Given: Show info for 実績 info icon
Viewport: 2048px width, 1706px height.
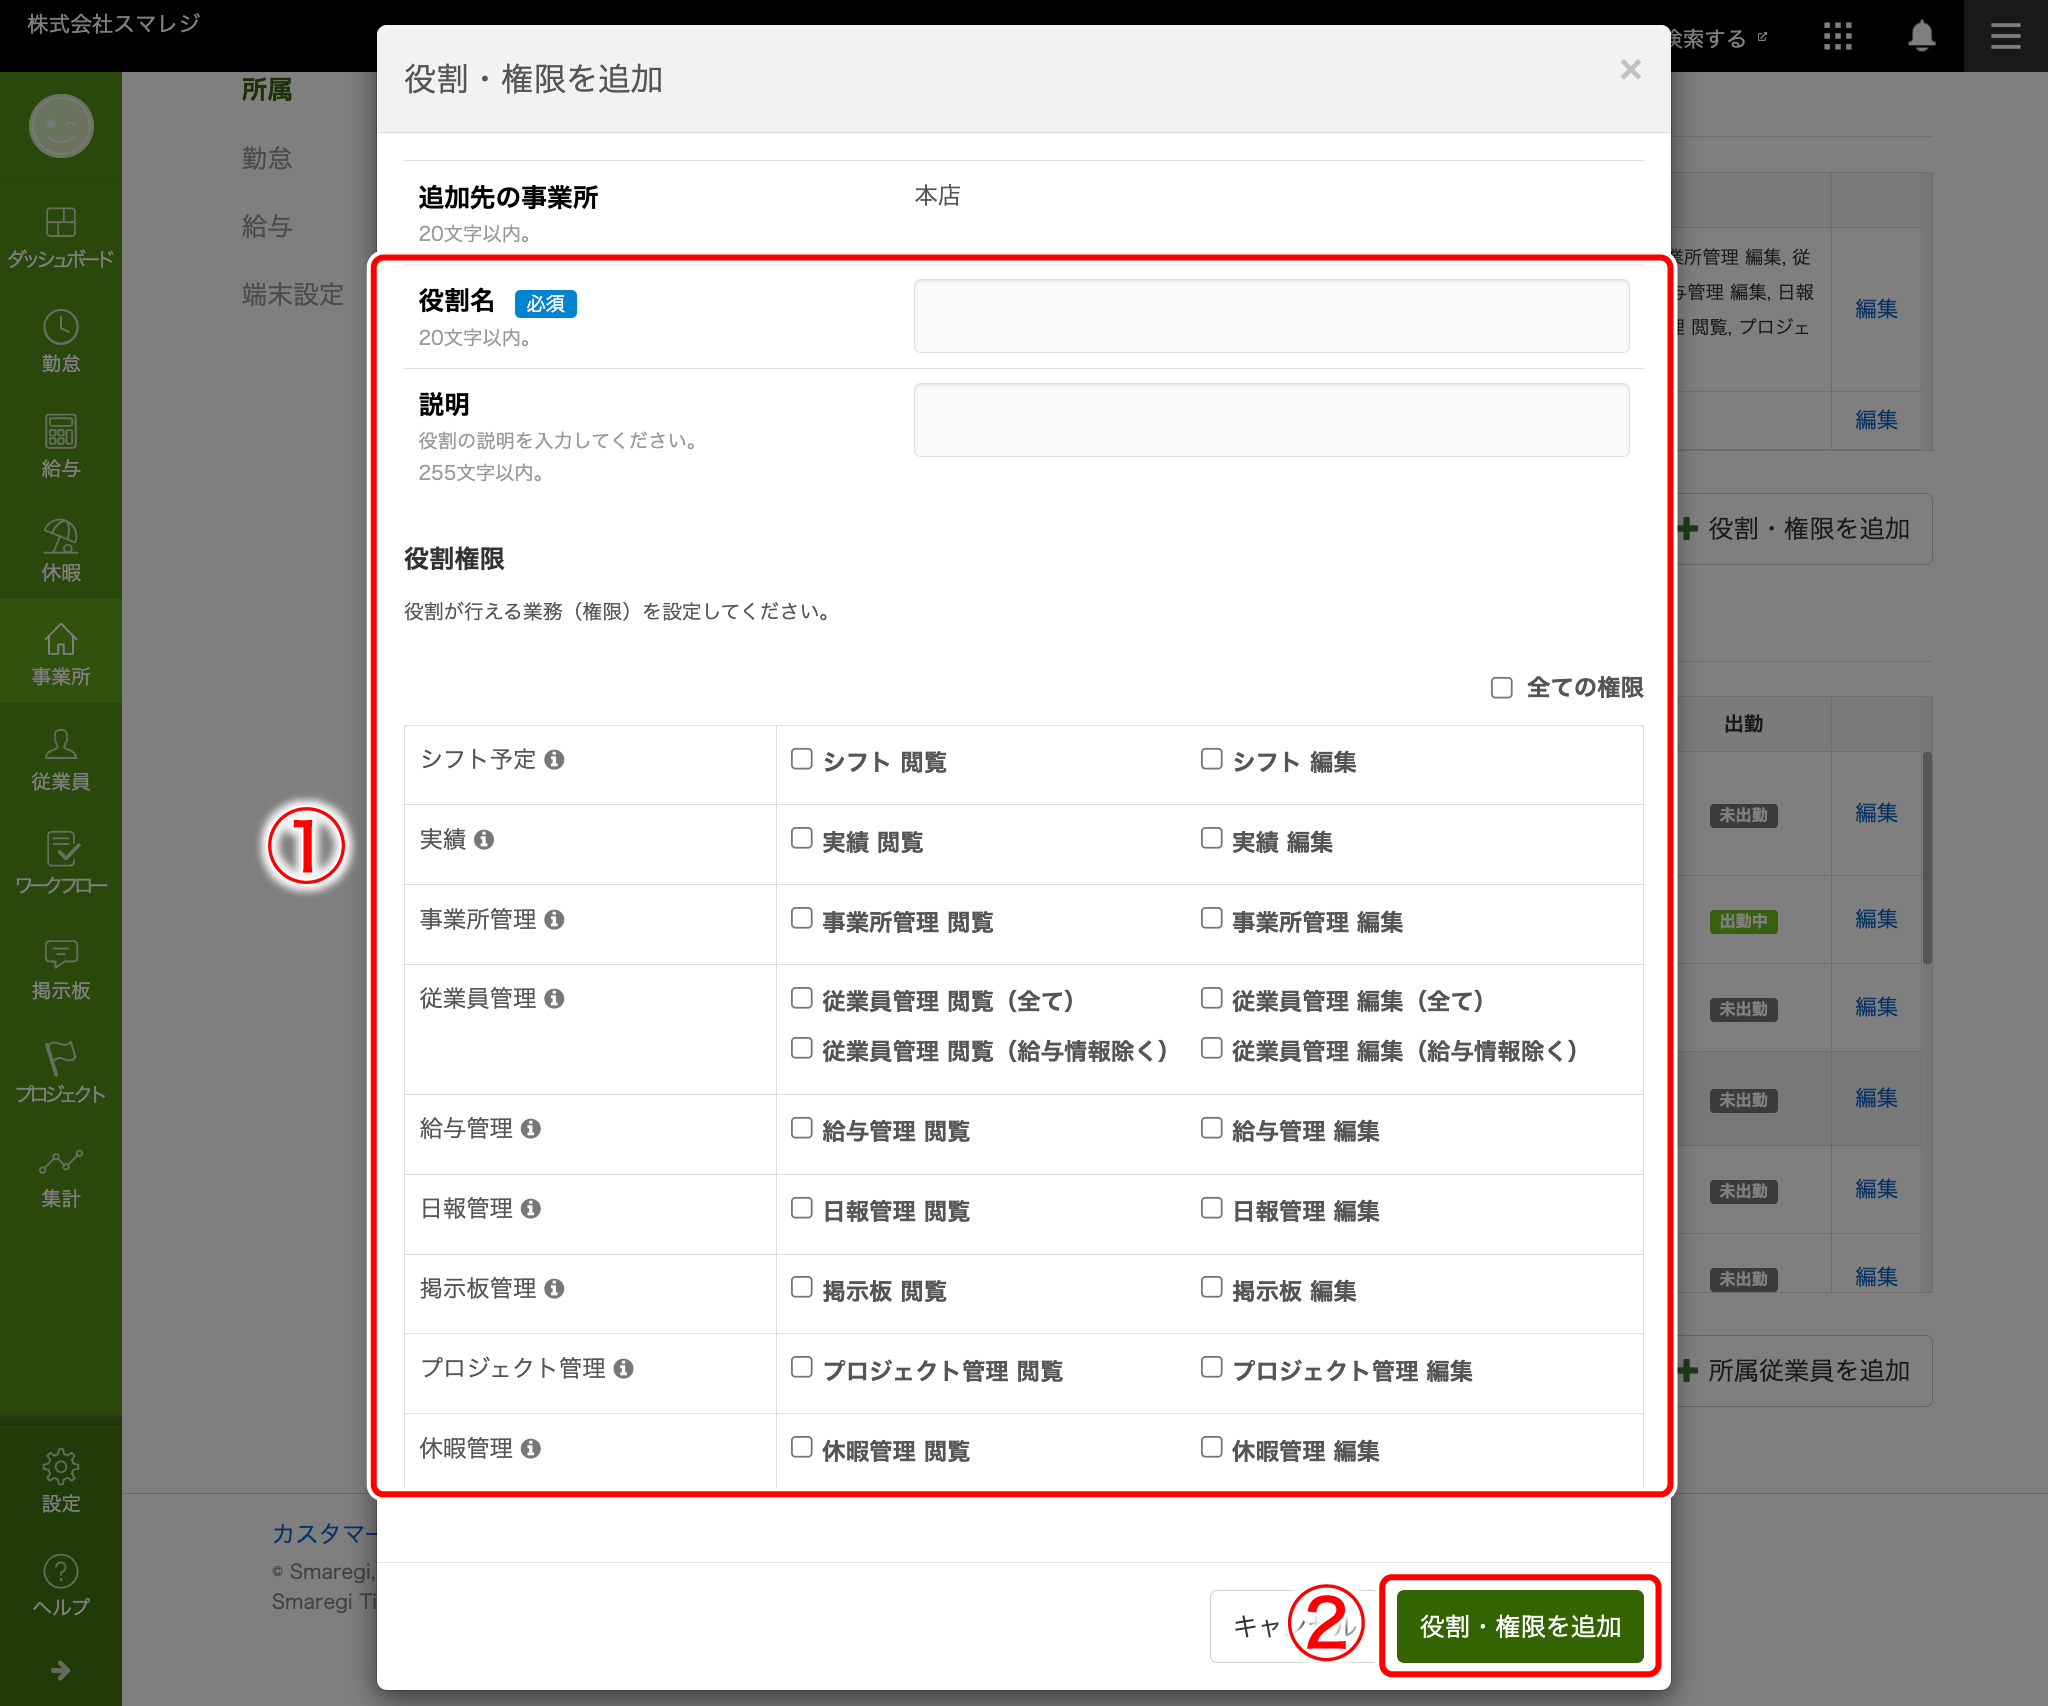Looking at the screenshot, I should 484,840.
